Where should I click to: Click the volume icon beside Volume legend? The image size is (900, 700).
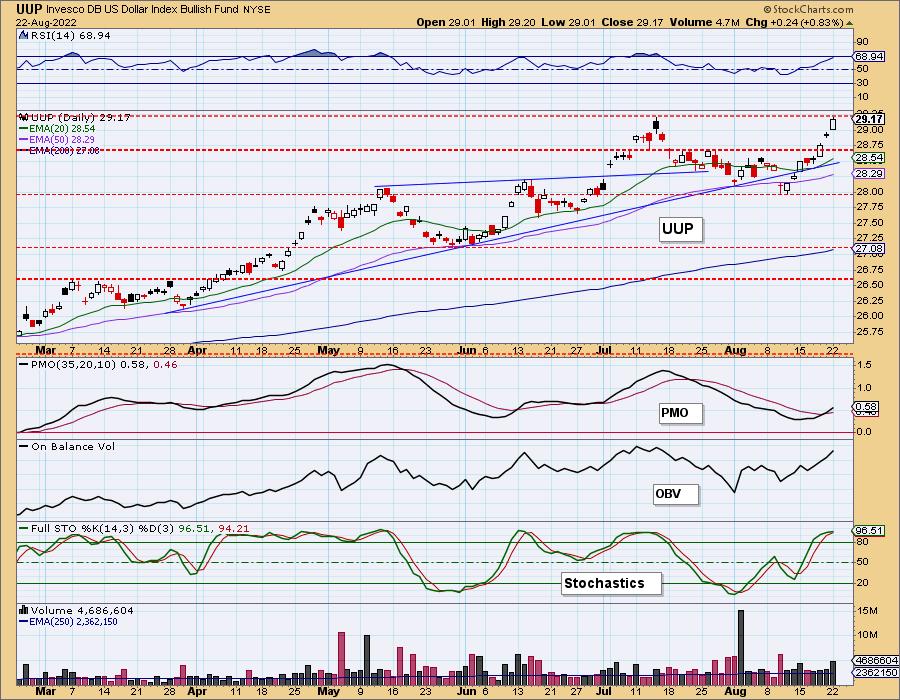tap(24, 610)
